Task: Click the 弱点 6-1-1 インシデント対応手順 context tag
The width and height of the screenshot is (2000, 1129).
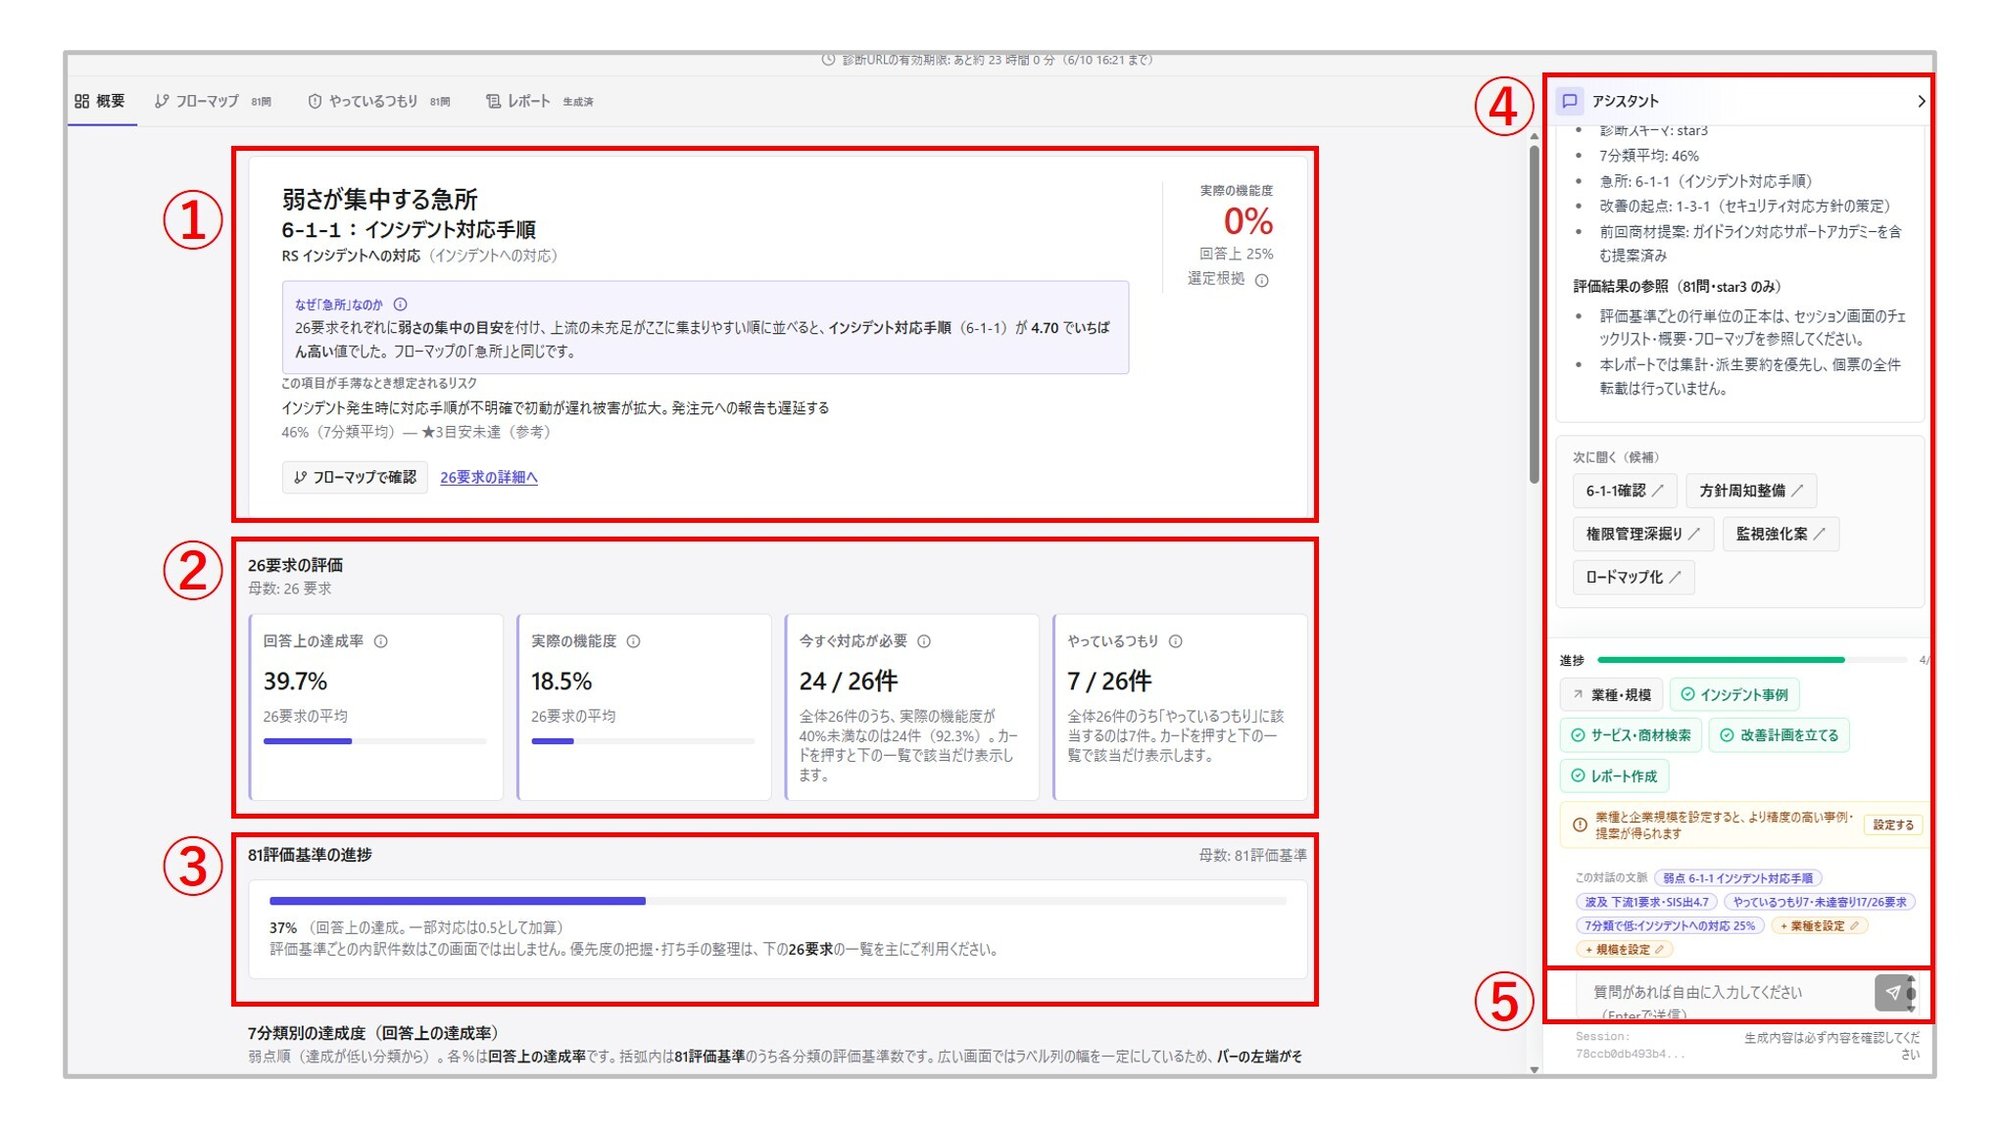Action: click(1738, 878)
